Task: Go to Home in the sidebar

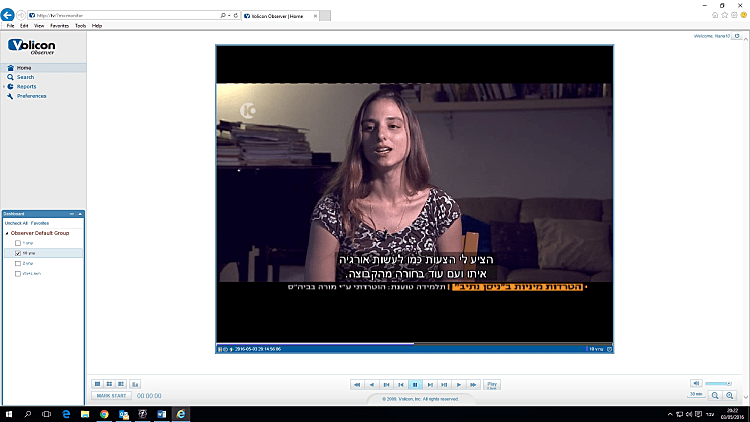Action: click(24, 68)
